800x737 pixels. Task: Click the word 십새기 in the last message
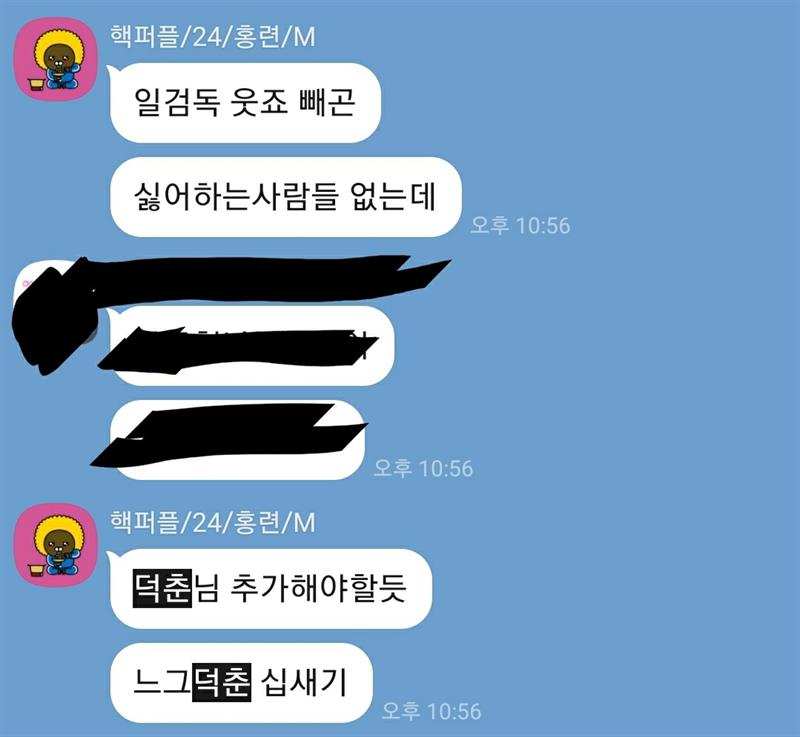coord(304,682)
